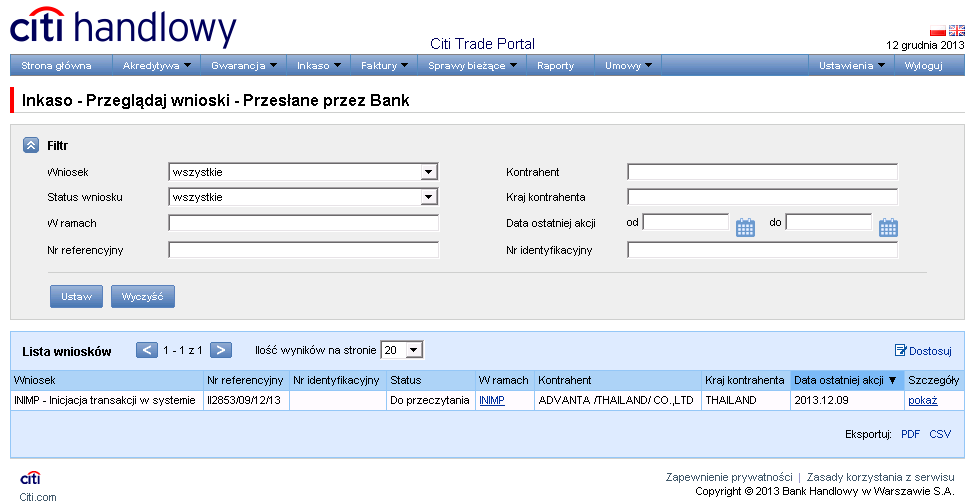Image resolution: width=968 pixels, height=504 pixels.
Task: Open the Status wniosku dropdown
Action: point(303,197)
